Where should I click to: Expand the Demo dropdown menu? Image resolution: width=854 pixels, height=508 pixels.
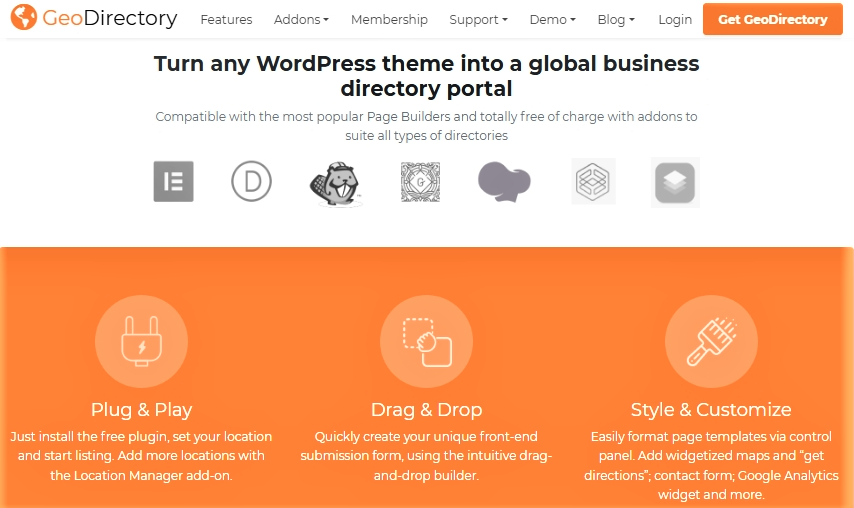coord(552,20)
